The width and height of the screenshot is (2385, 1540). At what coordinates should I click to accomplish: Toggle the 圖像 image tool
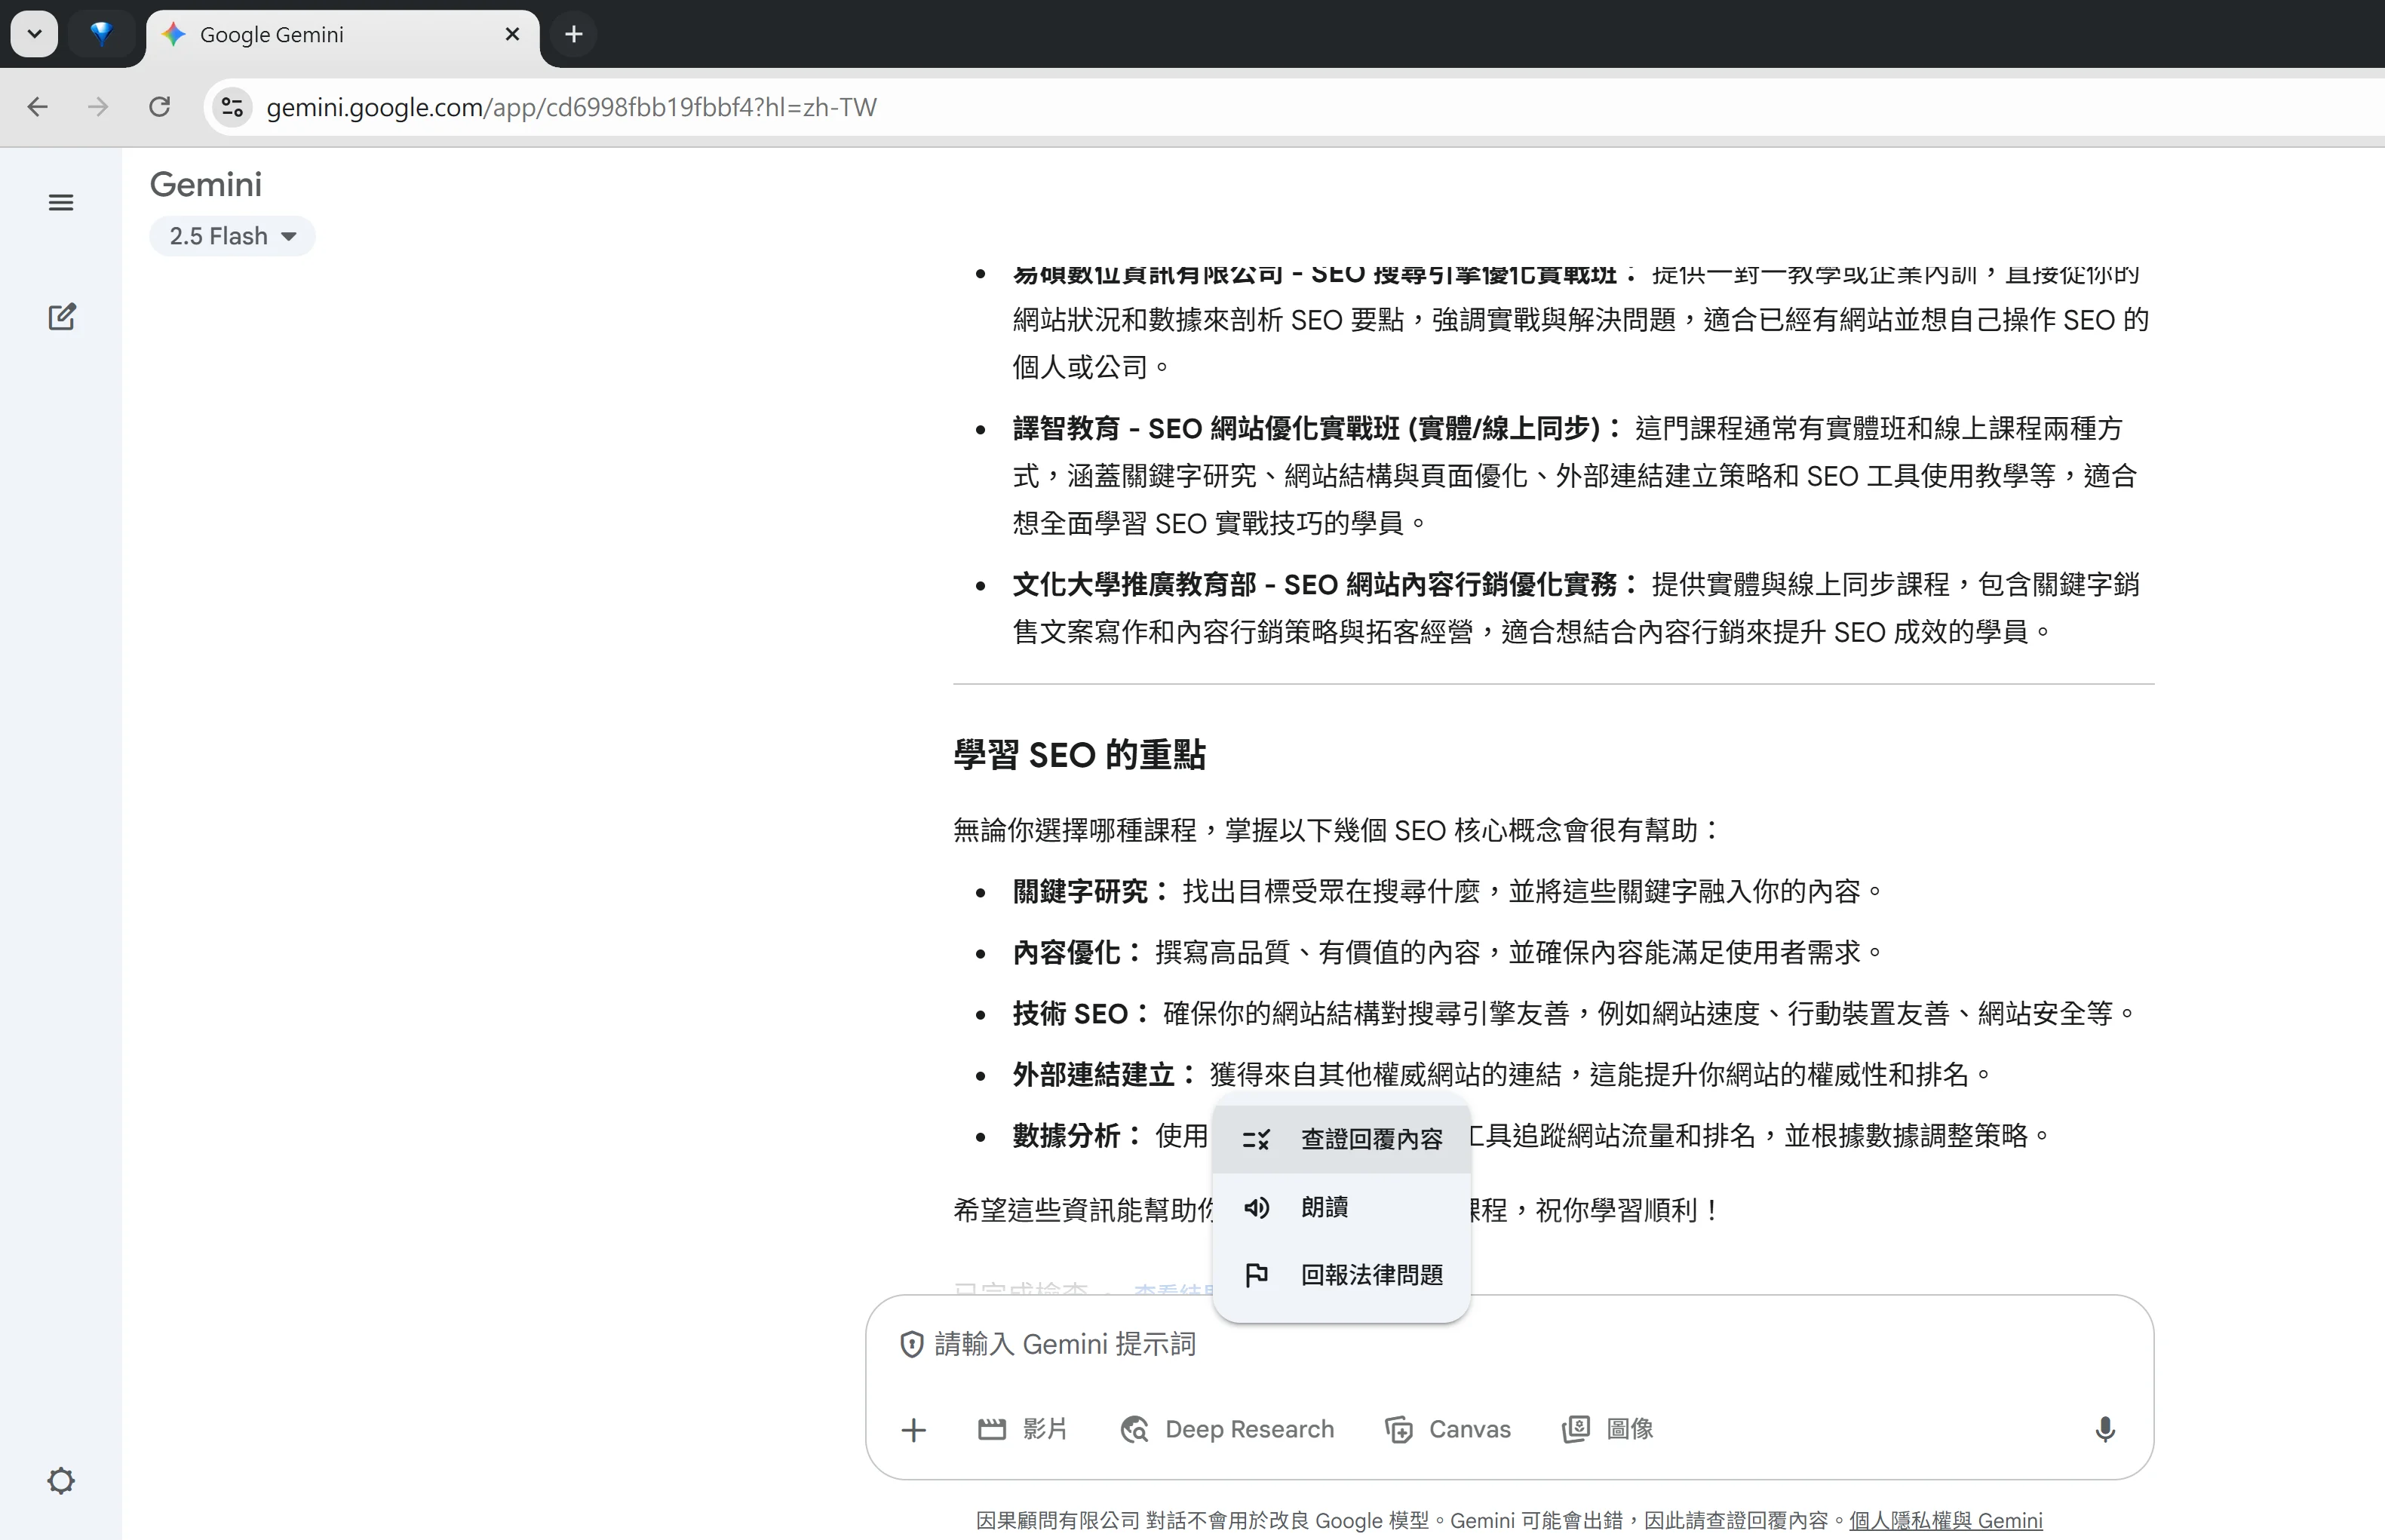point(1607,1429)
